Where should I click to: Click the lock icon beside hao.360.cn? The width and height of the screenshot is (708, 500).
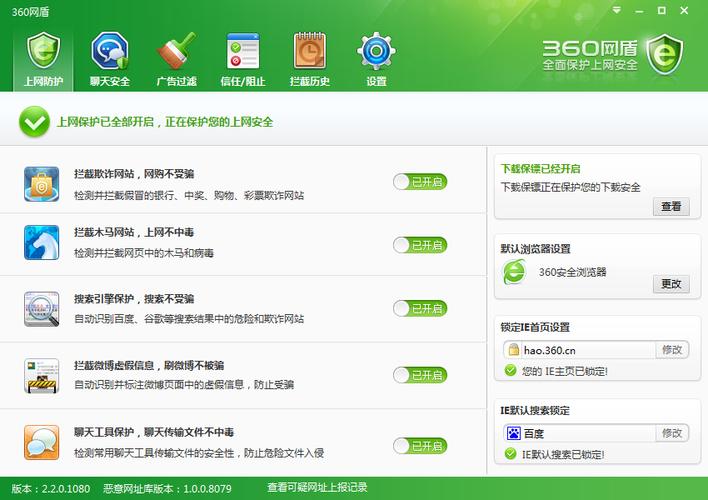[x=513, y=350]
